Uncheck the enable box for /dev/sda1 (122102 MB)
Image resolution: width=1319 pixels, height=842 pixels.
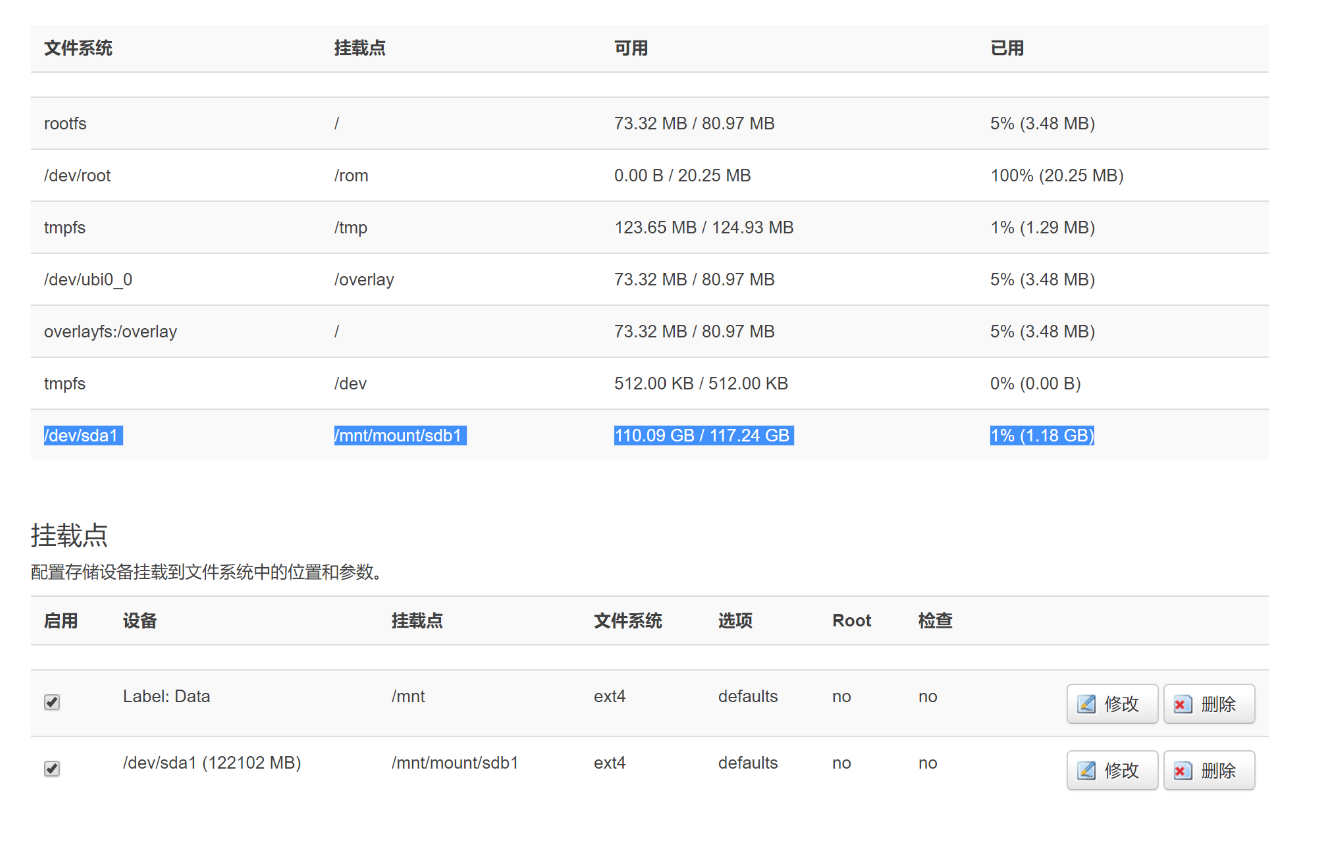click(x=52, y=769)
